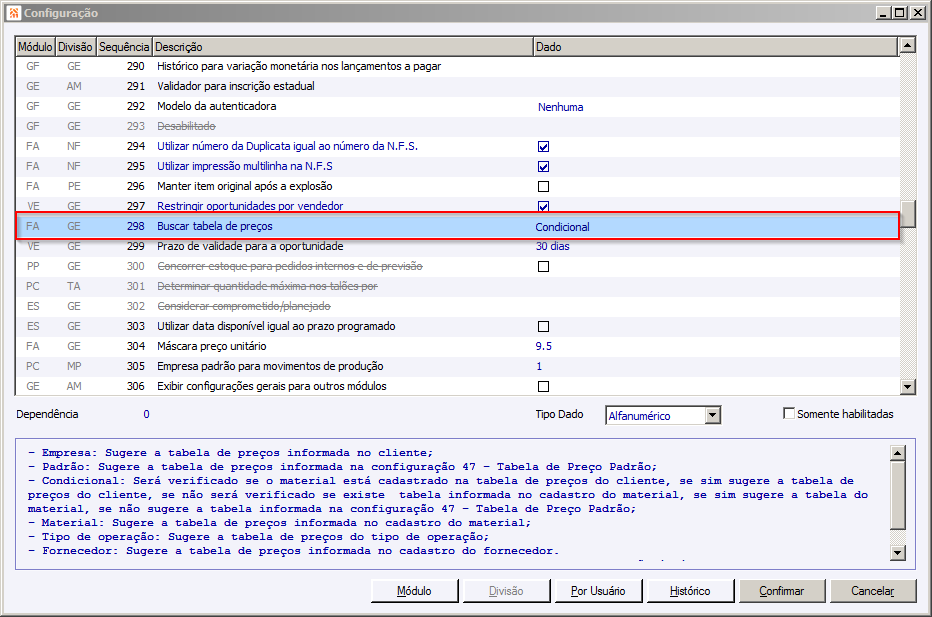Click the Configuração window title icon
Screen dimensions: 932x617
point(13,12)
